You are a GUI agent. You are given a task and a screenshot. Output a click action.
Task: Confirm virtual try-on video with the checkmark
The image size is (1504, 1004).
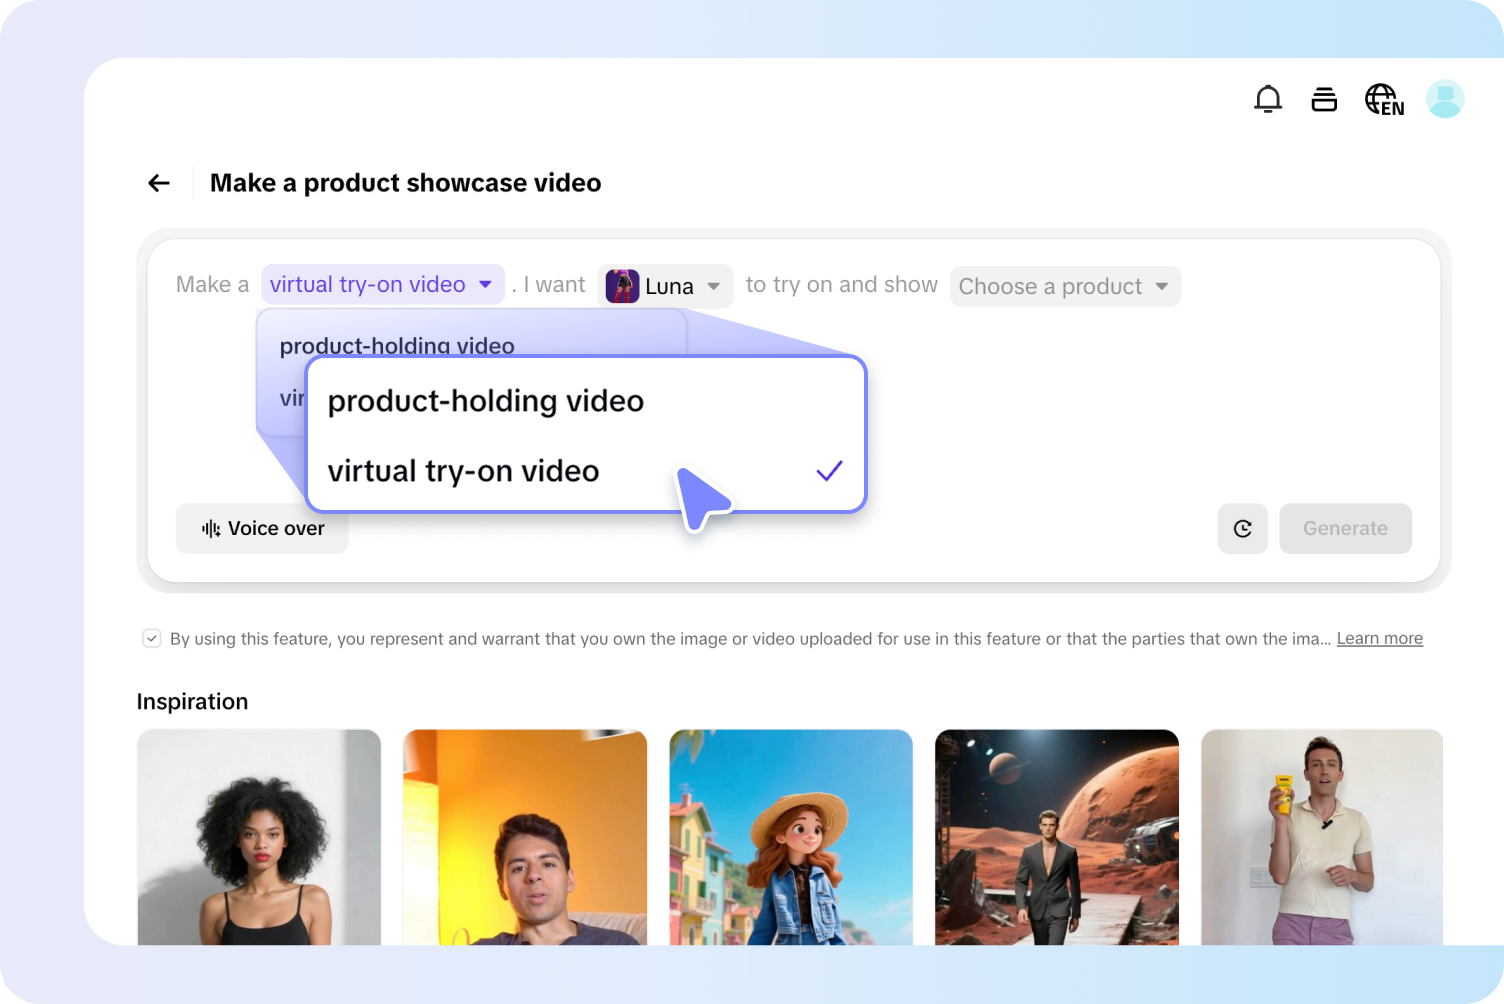tap(828, 470)
